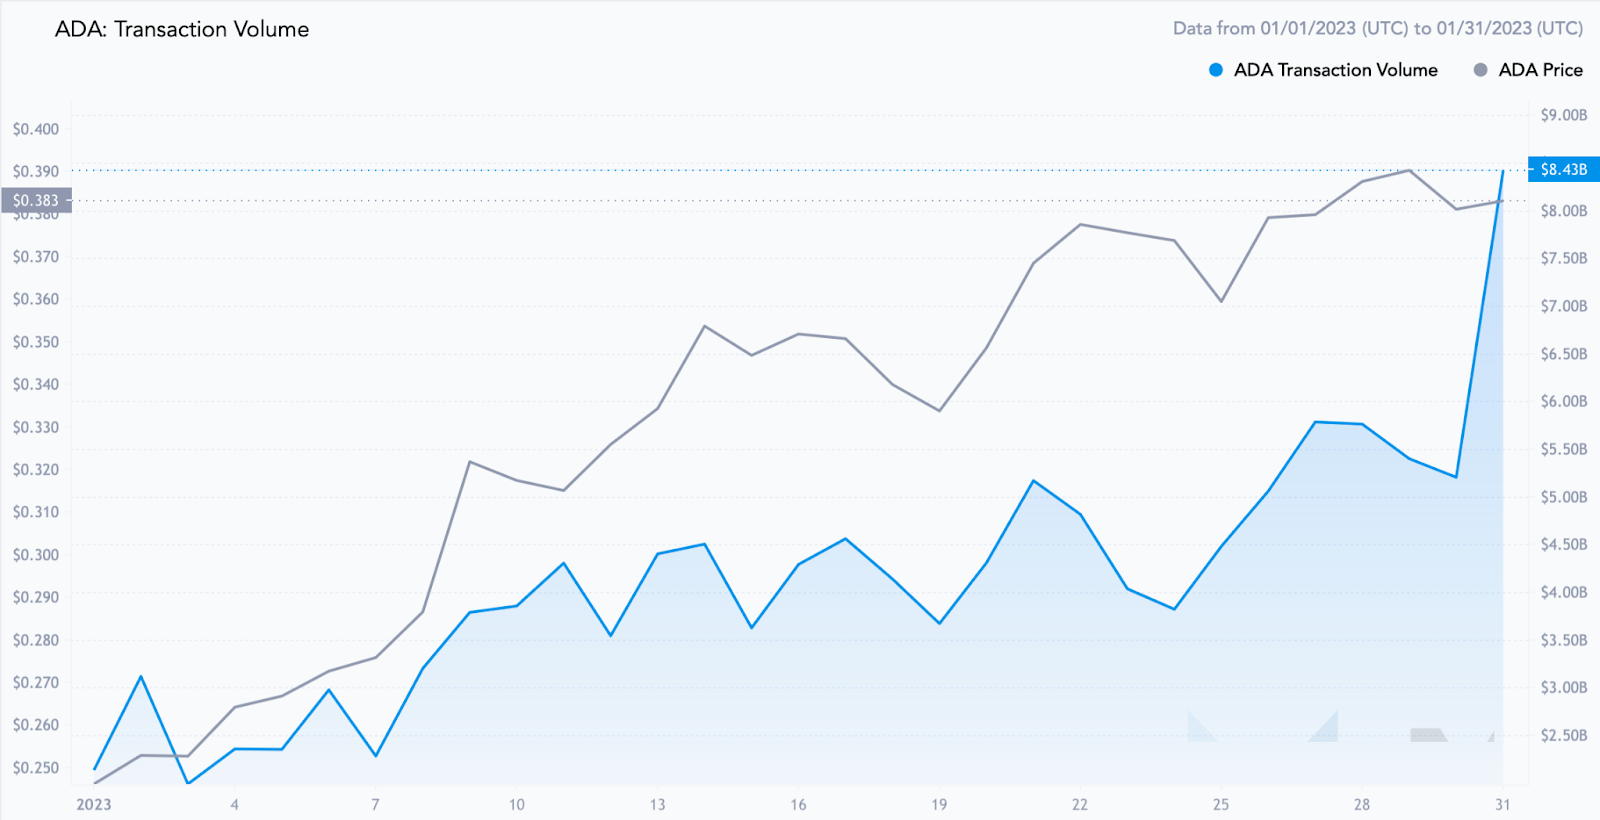This screenshot has width=1600, height=820.
Task: Click the $8.00B volume axis label
Action: [x=1564, y=211]
